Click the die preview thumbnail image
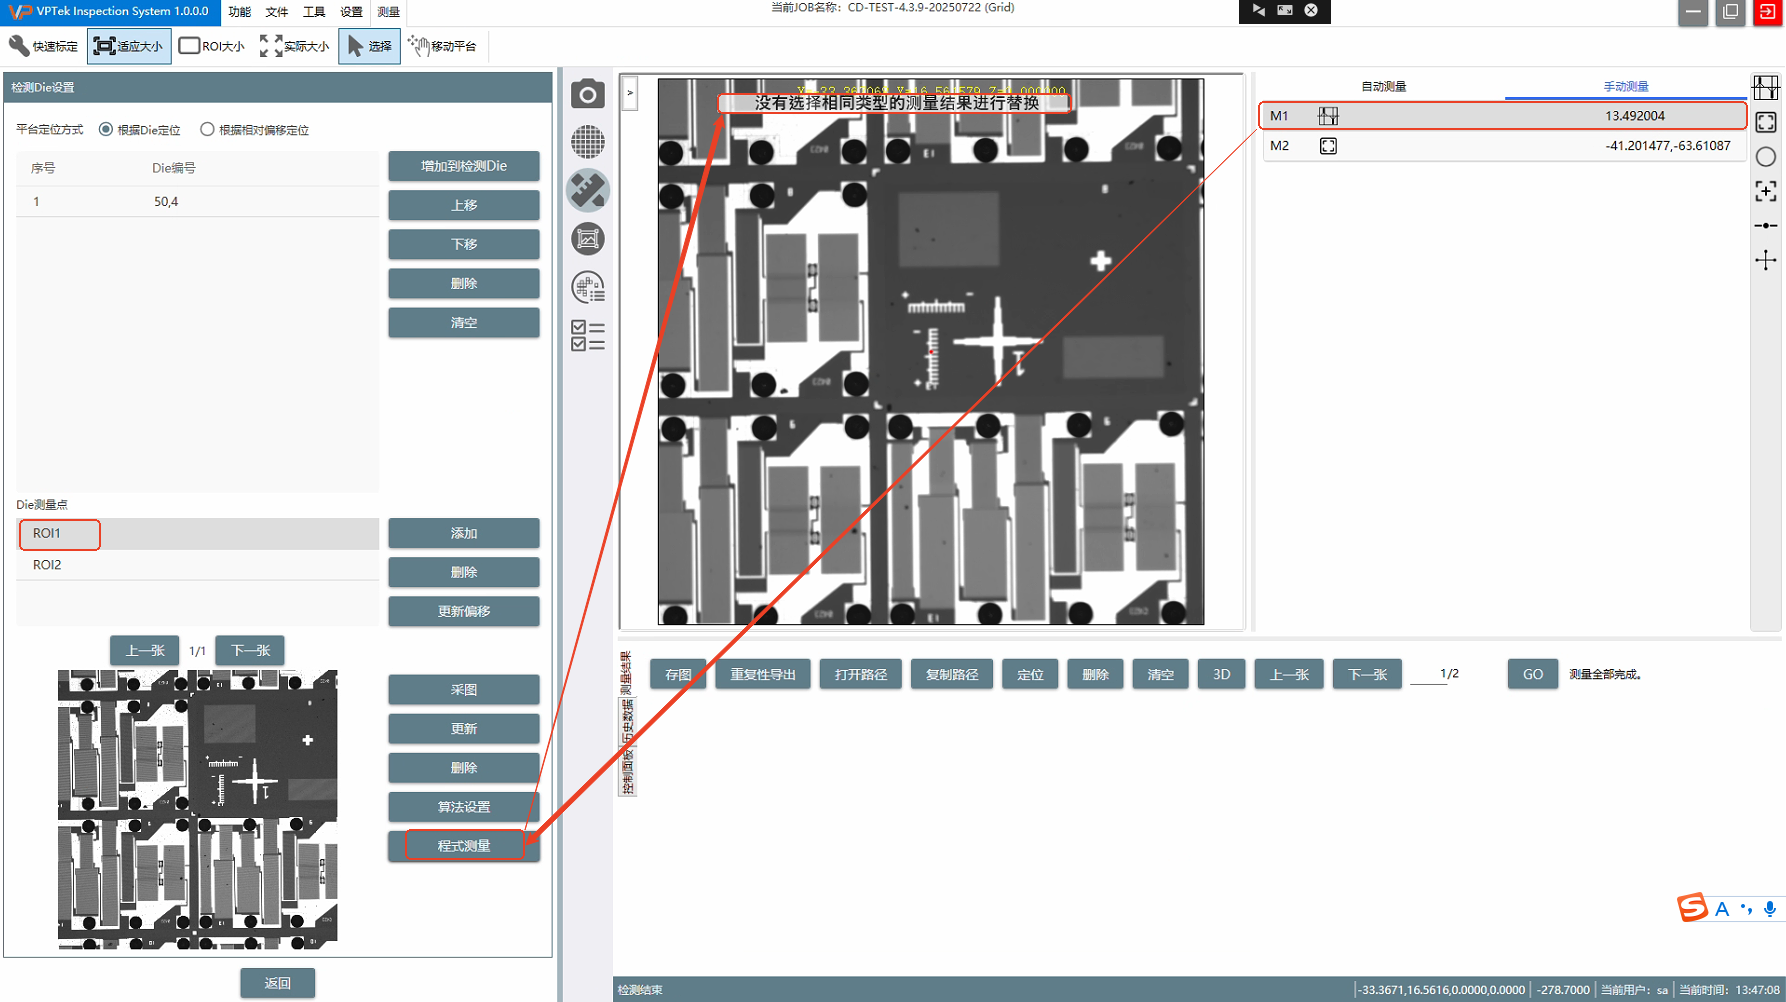This screenshot has height=1002, width=1786. [198, 809]
